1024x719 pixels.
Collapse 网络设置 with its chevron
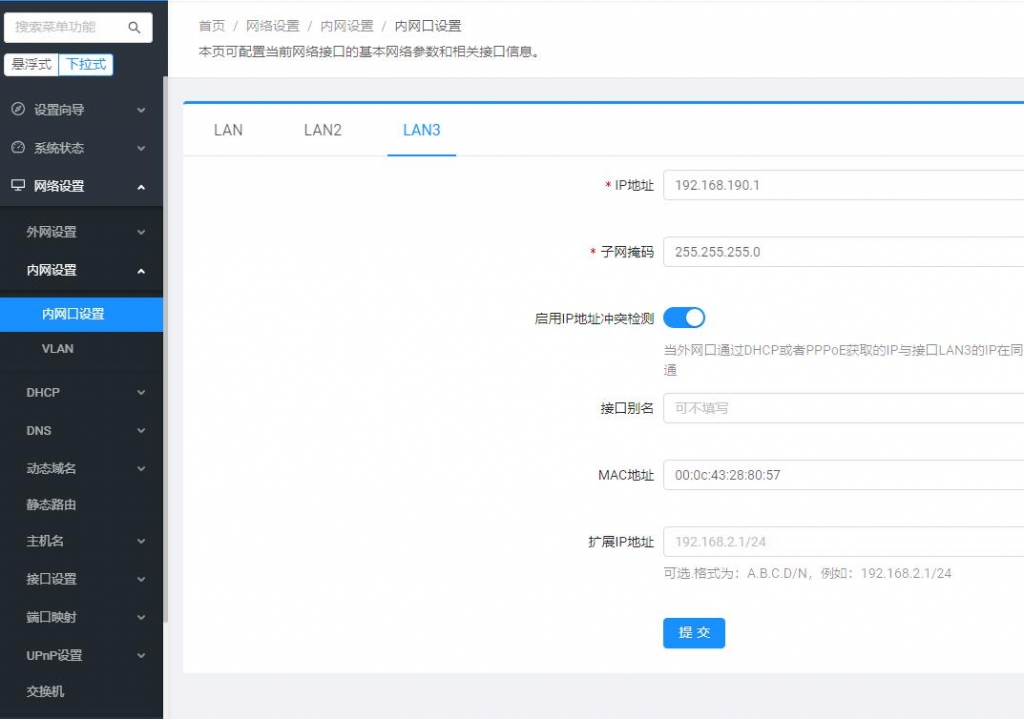pyautogui.click(x=141, y=187)
